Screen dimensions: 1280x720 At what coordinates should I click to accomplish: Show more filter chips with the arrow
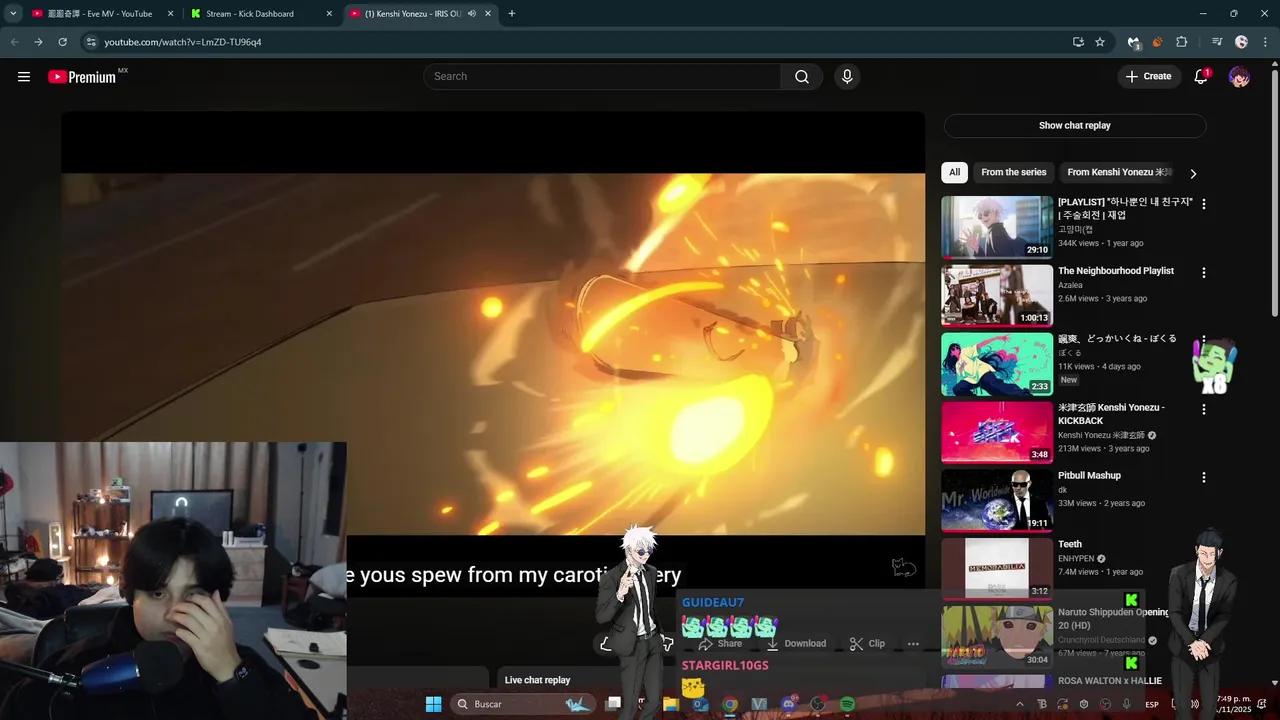click(1192, 173)
